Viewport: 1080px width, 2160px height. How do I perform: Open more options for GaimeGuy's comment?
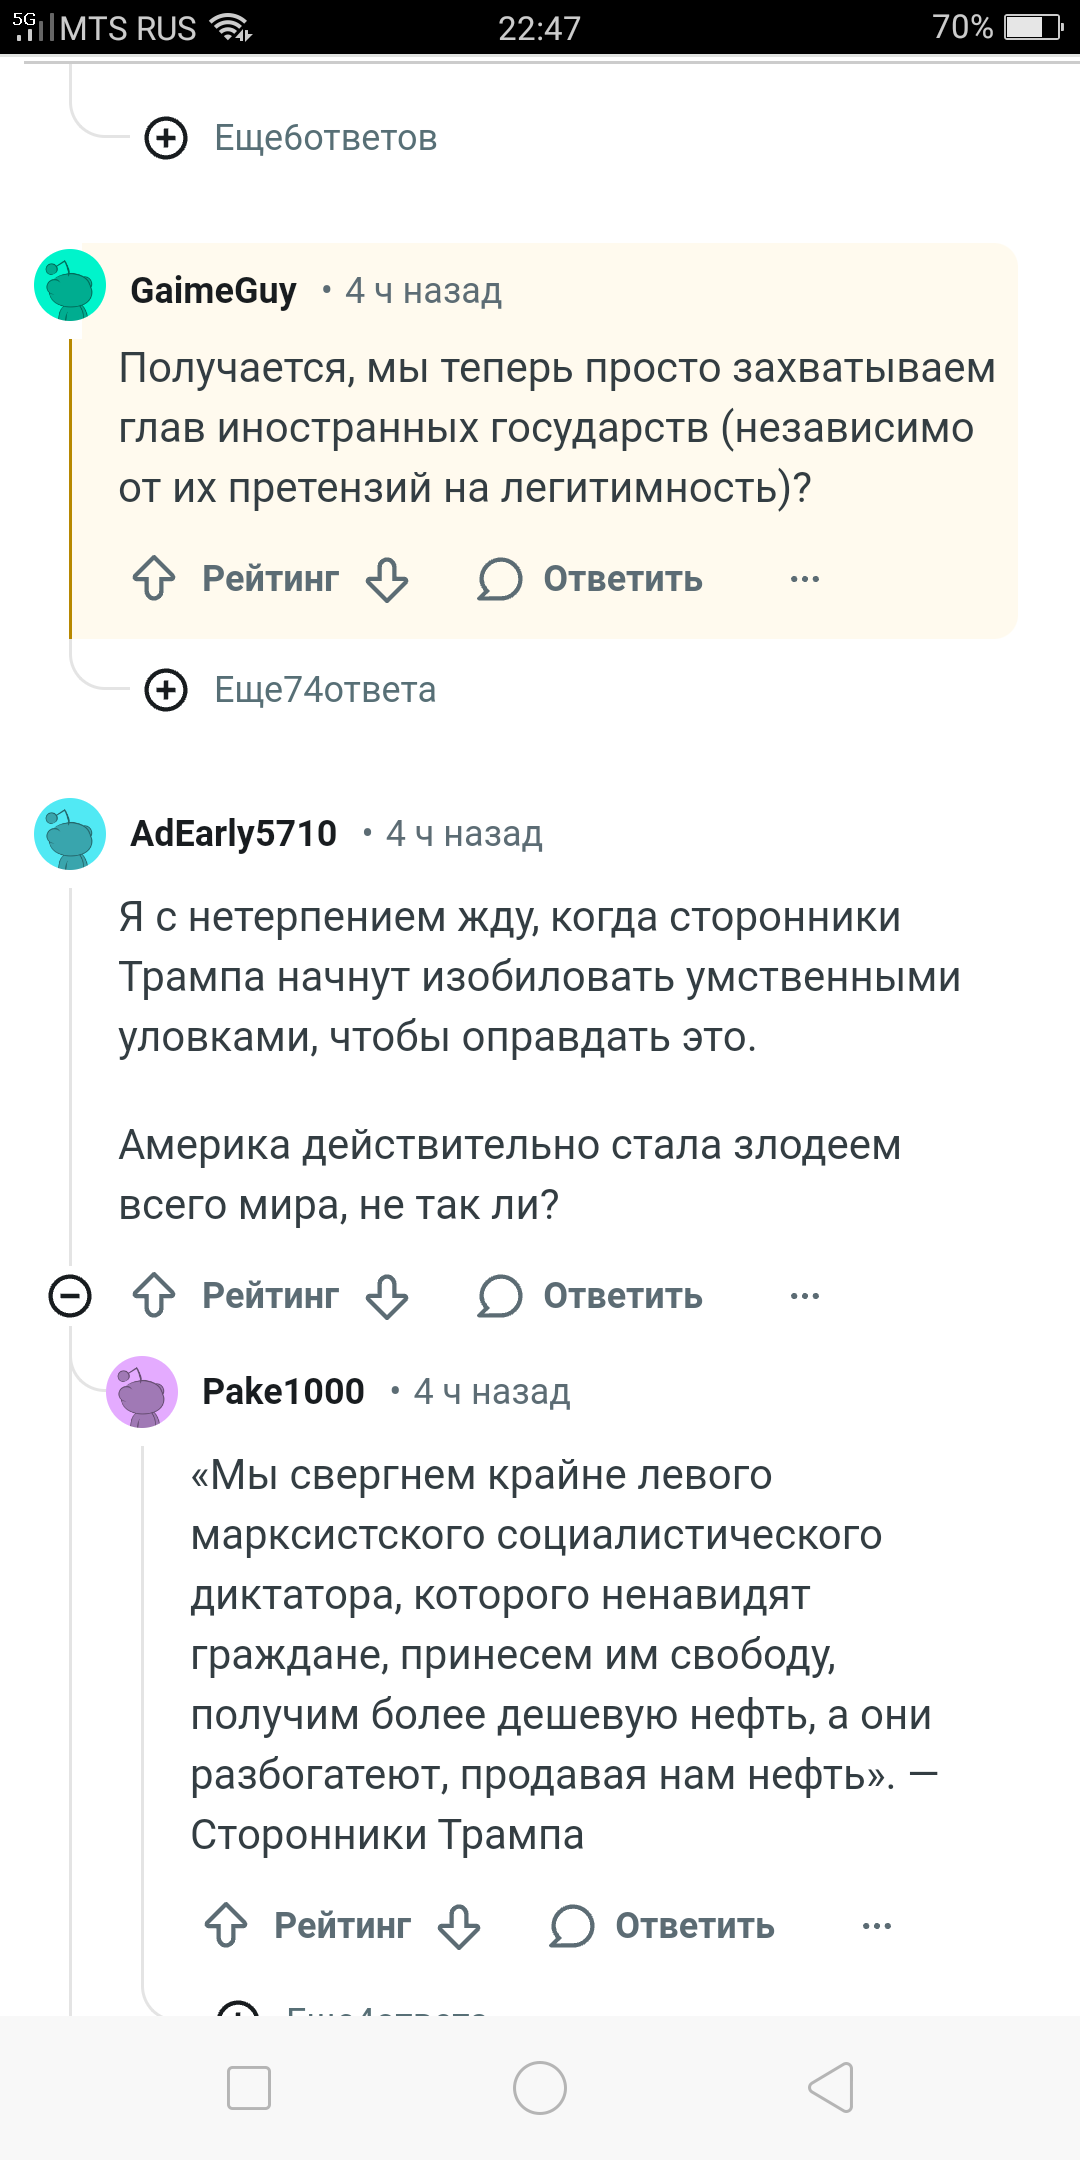(x=805, y=579)
